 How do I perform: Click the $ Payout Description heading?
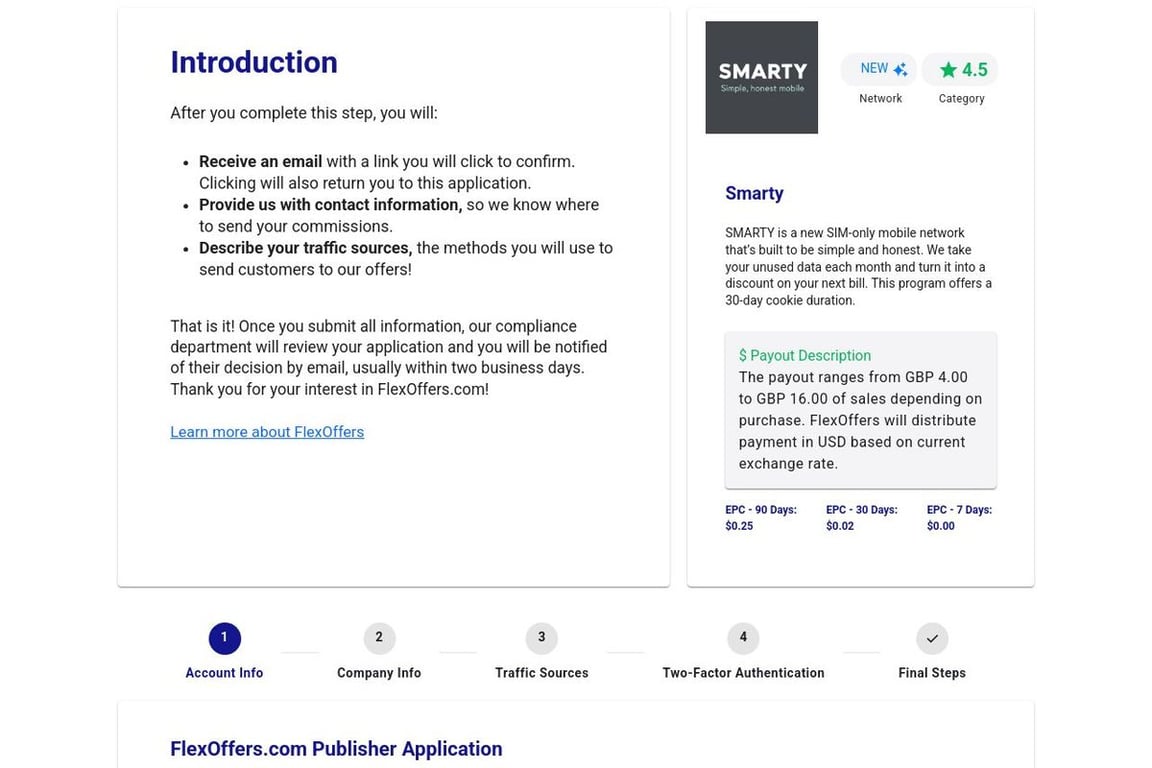804,356
